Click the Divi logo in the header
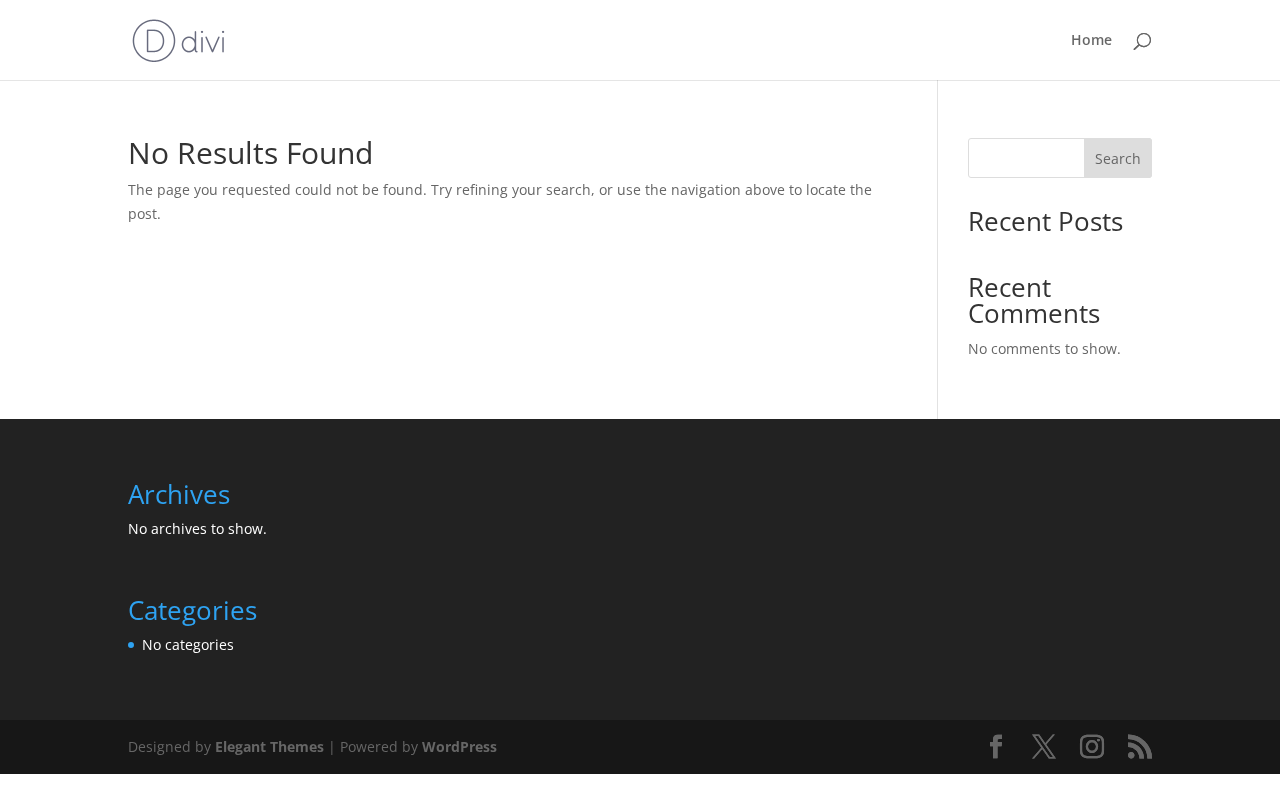 click(x=179, y=40)
